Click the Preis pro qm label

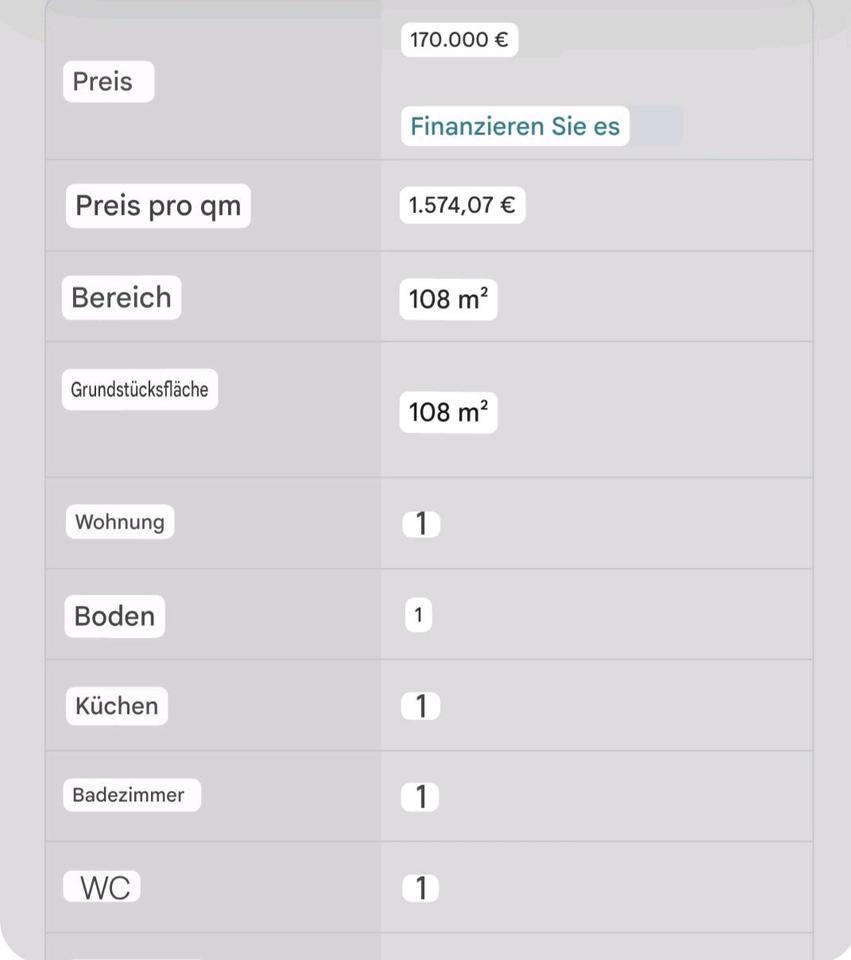[158, 206]
